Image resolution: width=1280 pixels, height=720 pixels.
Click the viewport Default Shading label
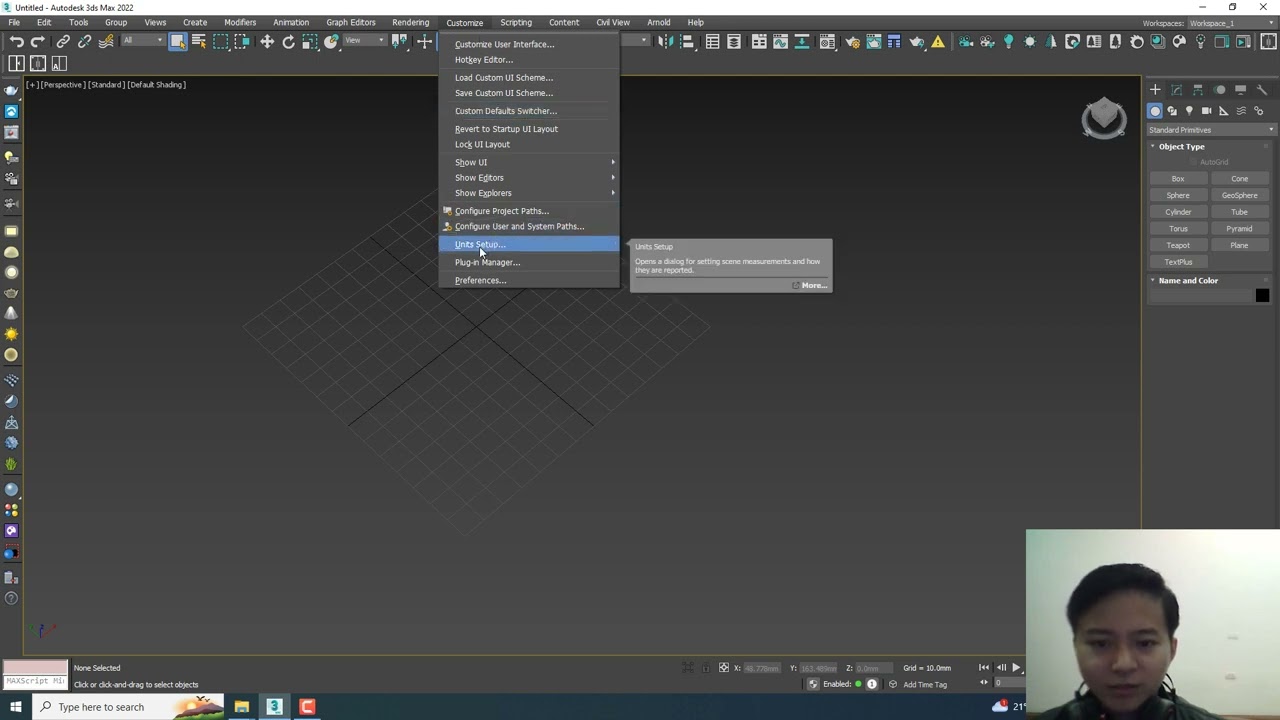[x=157, y=85]
